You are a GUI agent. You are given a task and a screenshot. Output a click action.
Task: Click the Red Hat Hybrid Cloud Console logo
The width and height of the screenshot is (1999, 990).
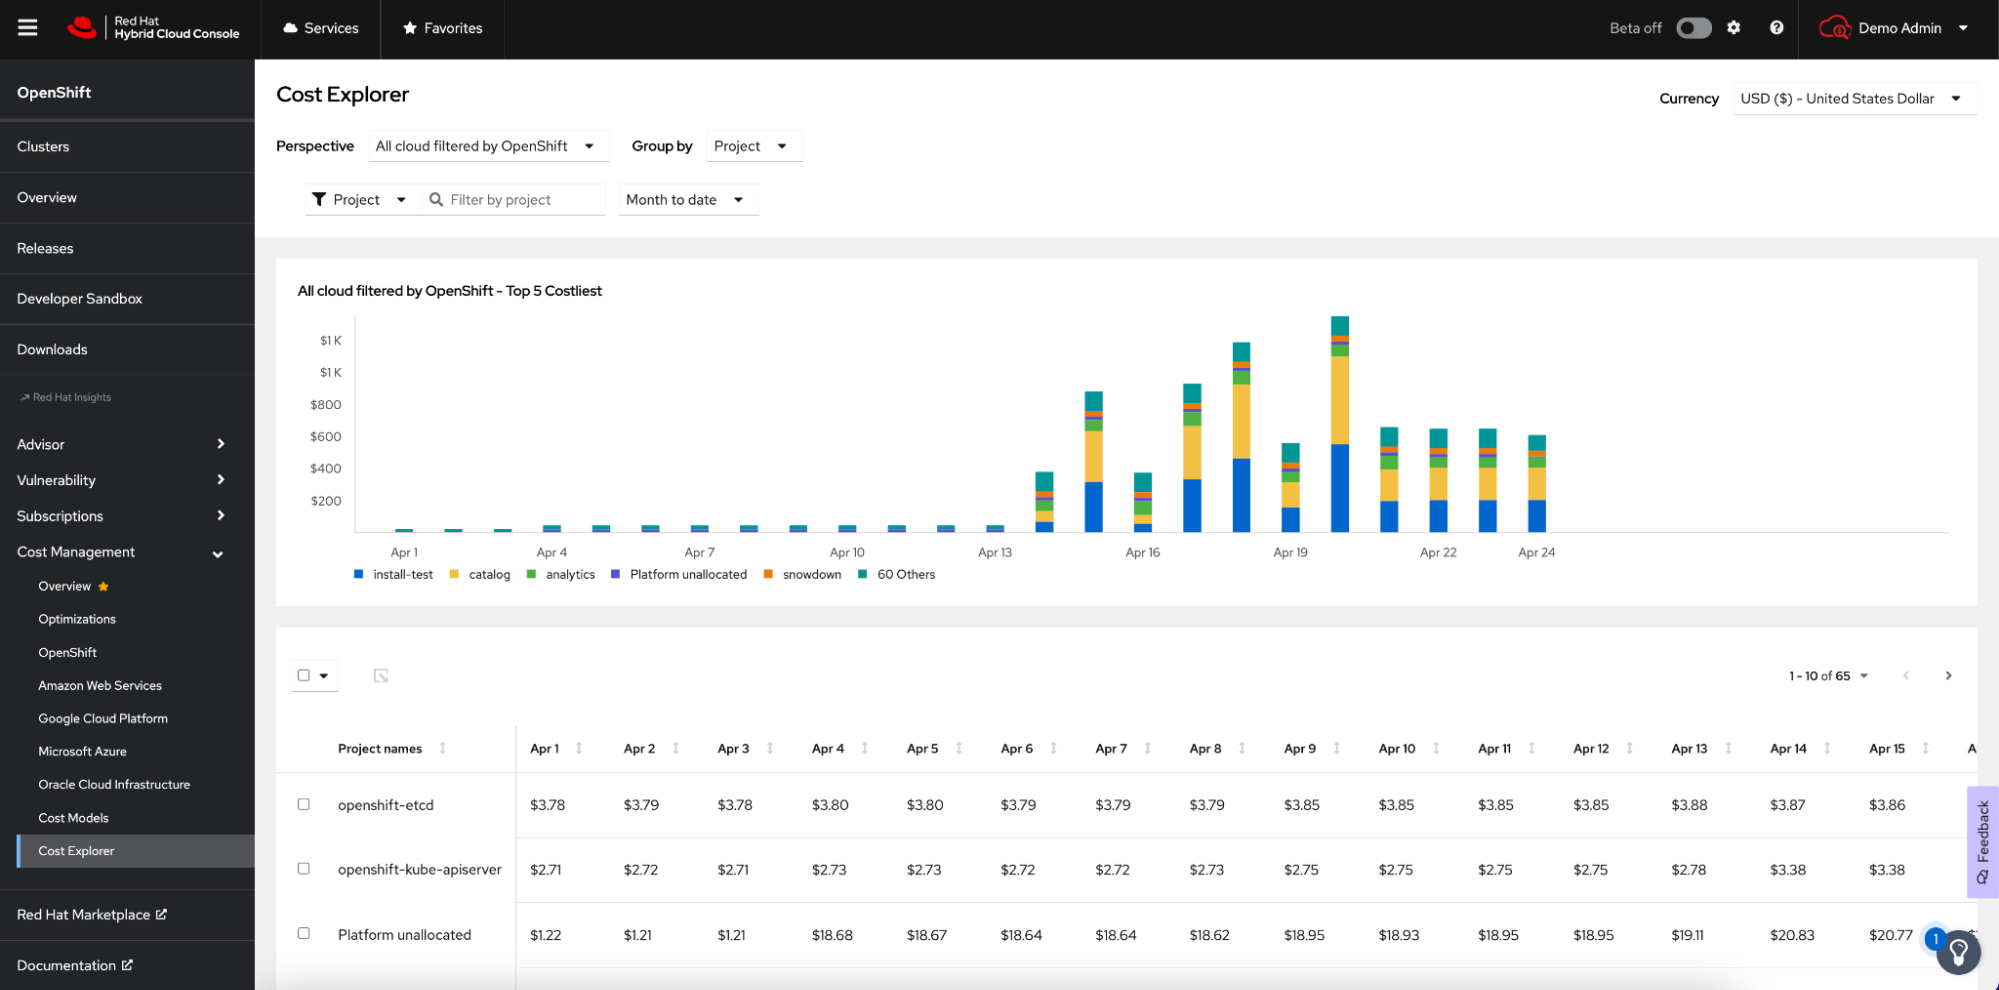[153, 28]
